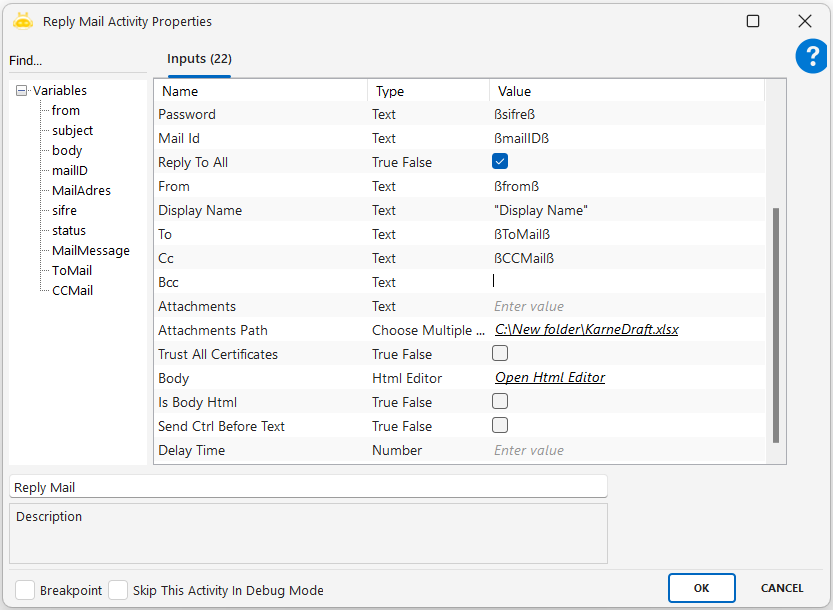
Task: Enable Trust All Certificates checkbox
Action: click(500, 354)
